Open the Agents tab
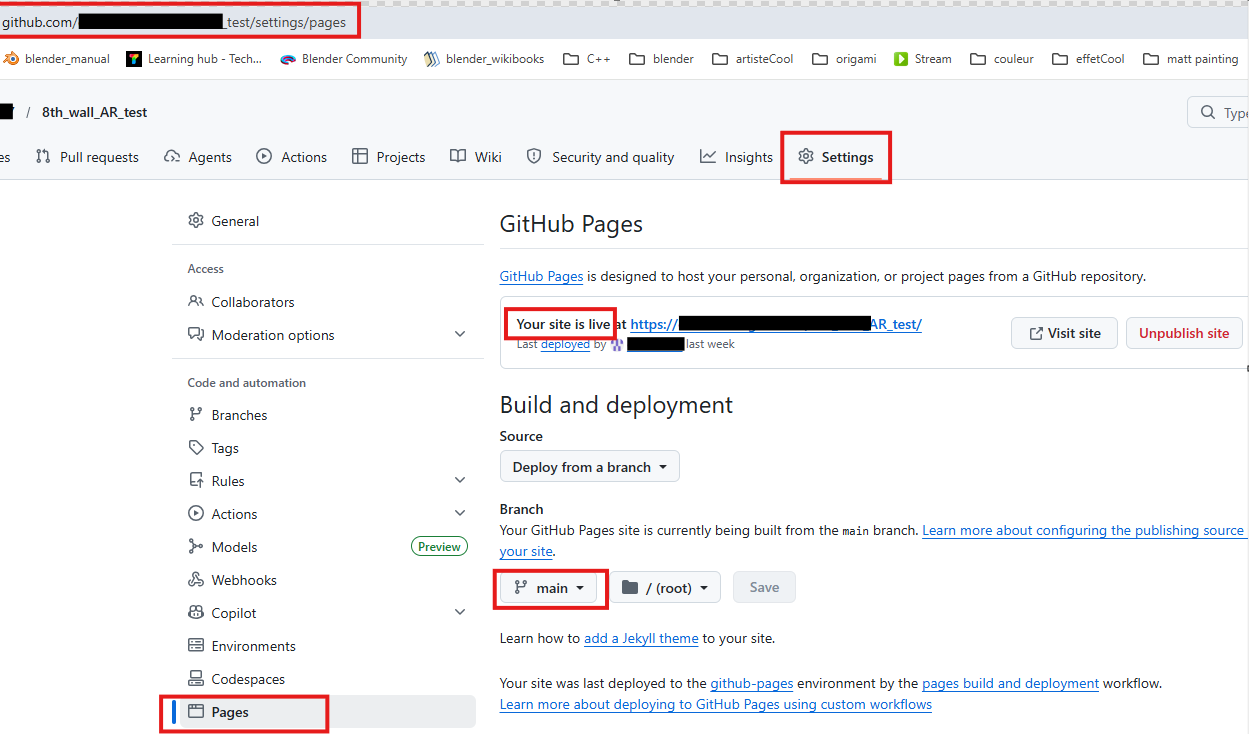This screenshot has width=1249, height=734. pos(198,157)
